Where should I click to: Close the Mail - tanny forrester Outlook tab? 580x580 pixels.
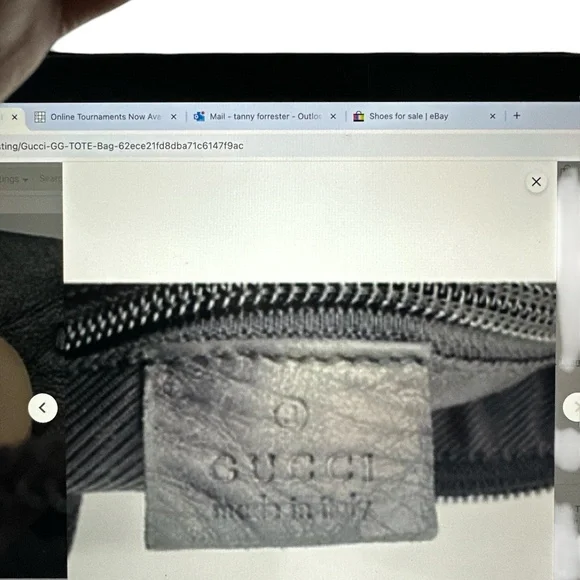click(333, 117)
